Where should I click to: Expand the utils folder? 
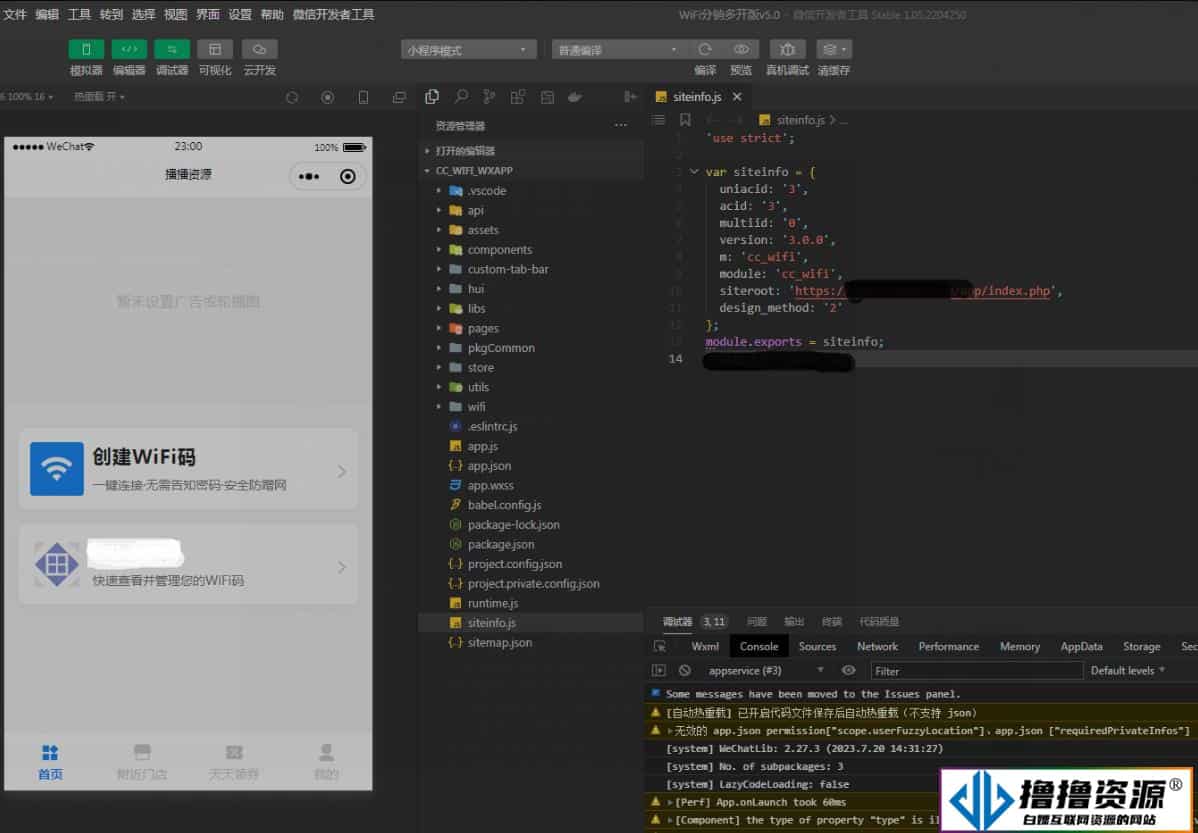(531, 387)
